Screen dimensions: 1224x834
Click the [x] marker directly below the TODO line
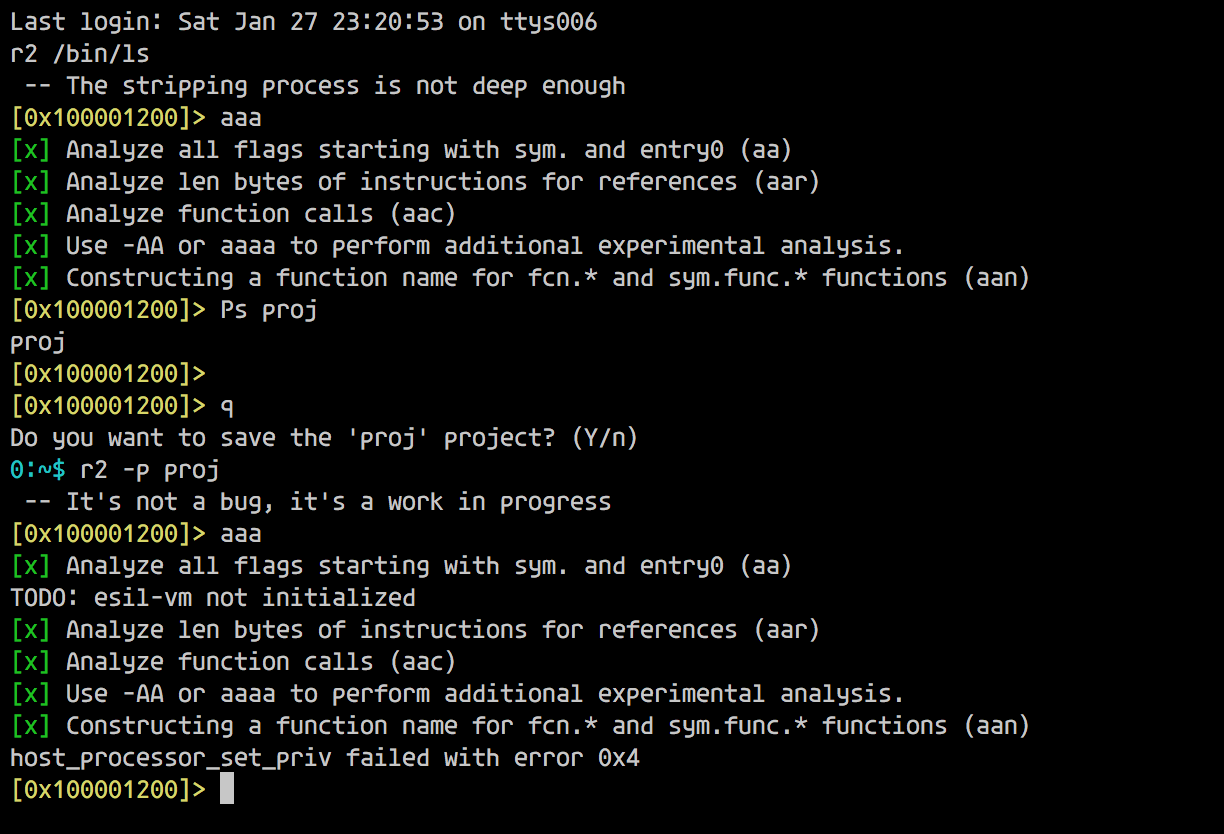click(x=30, y=630)
